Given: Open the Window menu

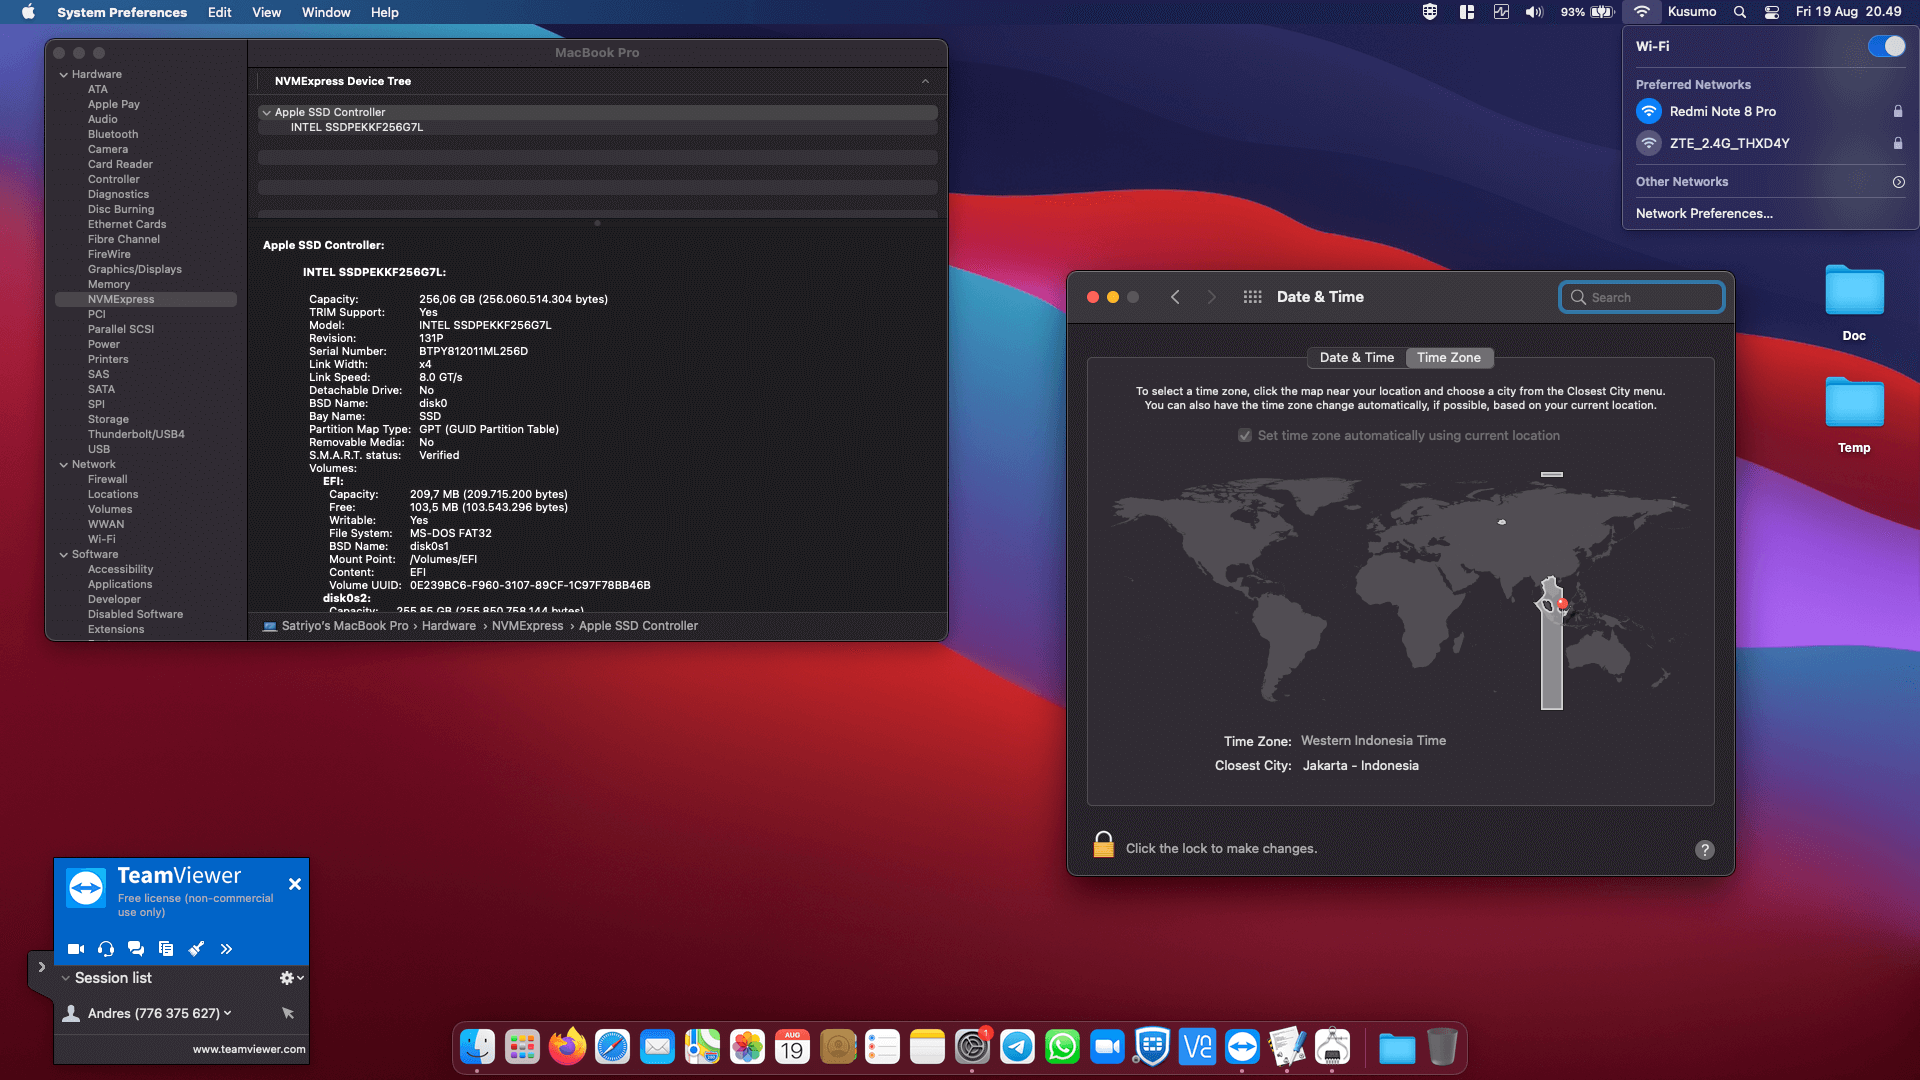Looking at the screenshot, I should click(x=326, y=12).
